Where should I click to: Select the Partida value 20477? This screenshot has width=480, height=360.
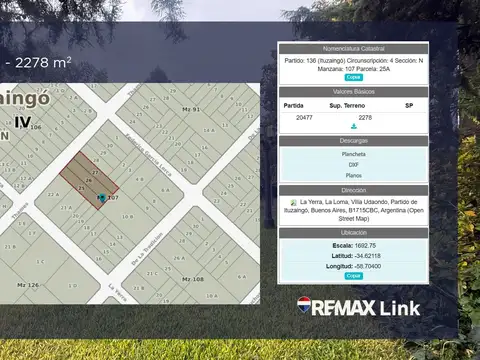pyautogui.click(x=304, y=118)
